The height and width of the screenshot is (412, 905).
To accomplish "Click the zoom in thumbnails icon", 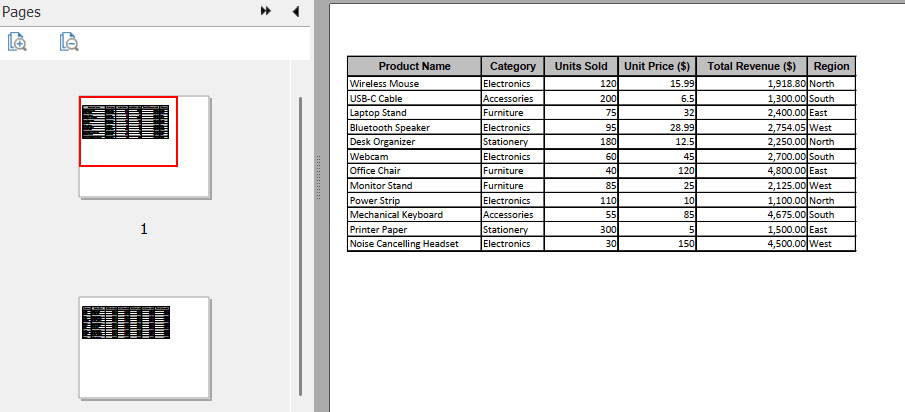I will [17, 42].
